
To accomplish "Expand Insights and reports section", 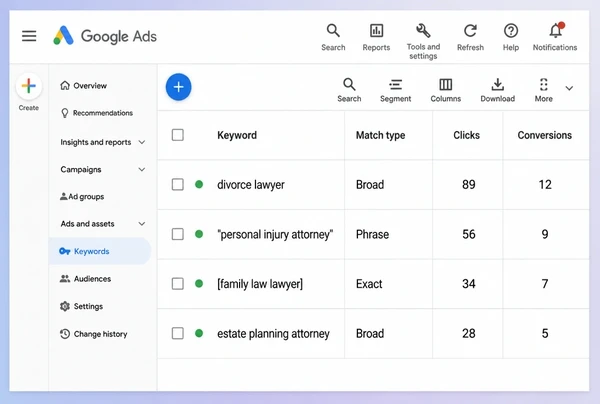I will pyautogui.click(x=103, y=142).
